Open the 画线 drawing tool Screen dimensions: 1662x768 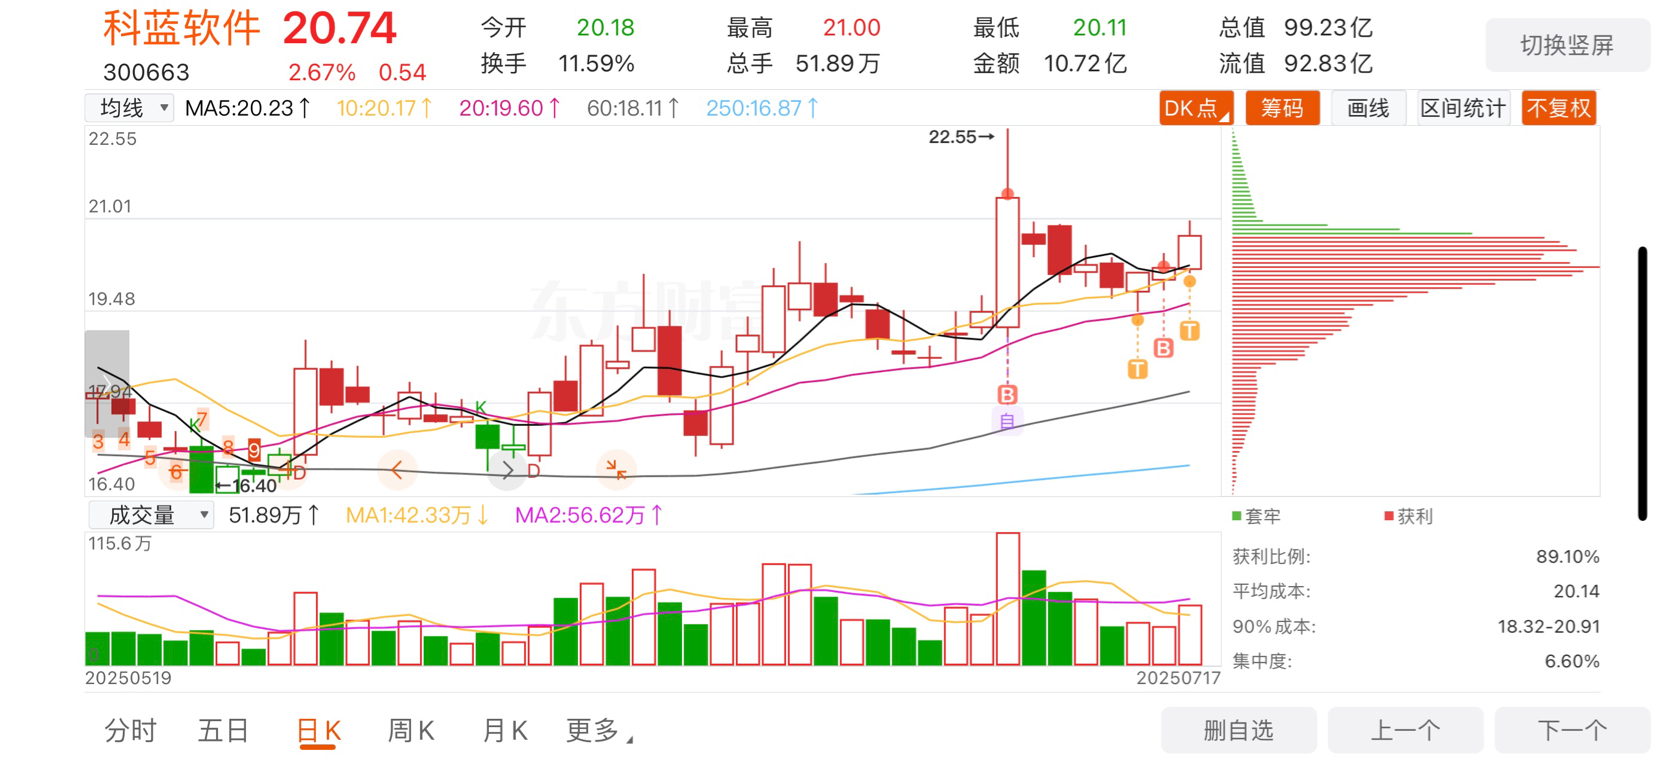pos(1368,108)
